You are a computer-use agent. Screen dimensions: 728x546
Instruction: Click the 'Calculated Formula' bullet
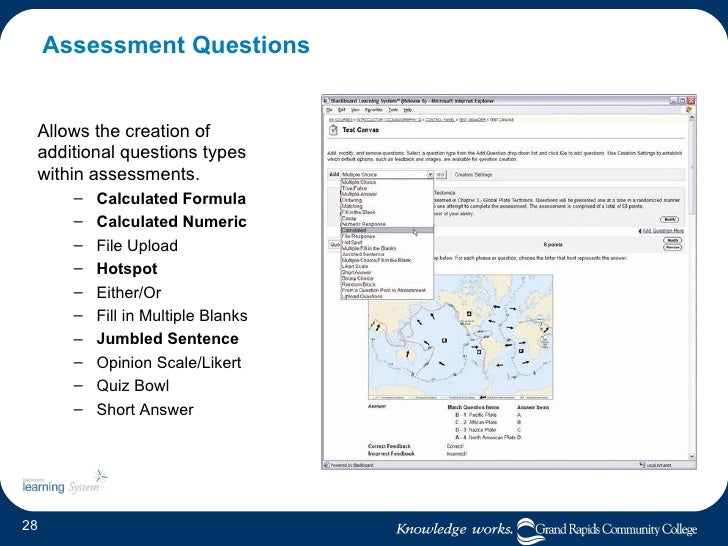click(x=171, y=198)
